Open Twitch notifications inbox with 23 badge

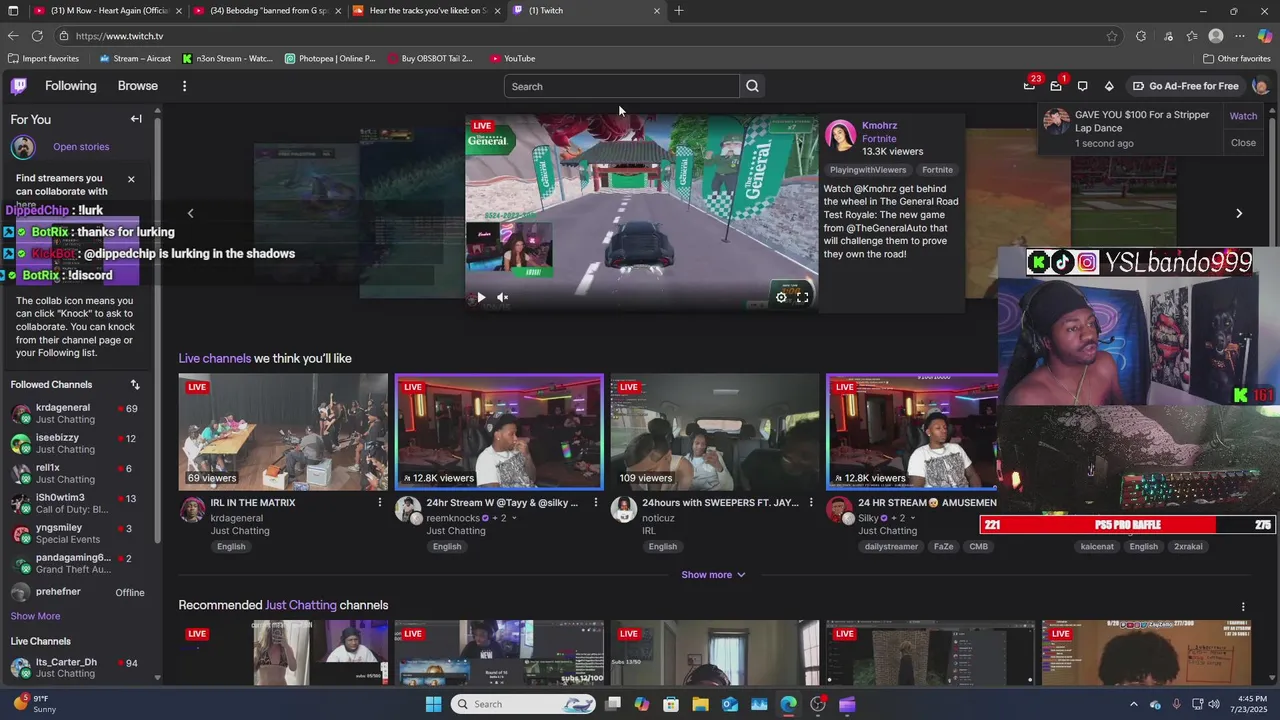(x=1029, y=86)
